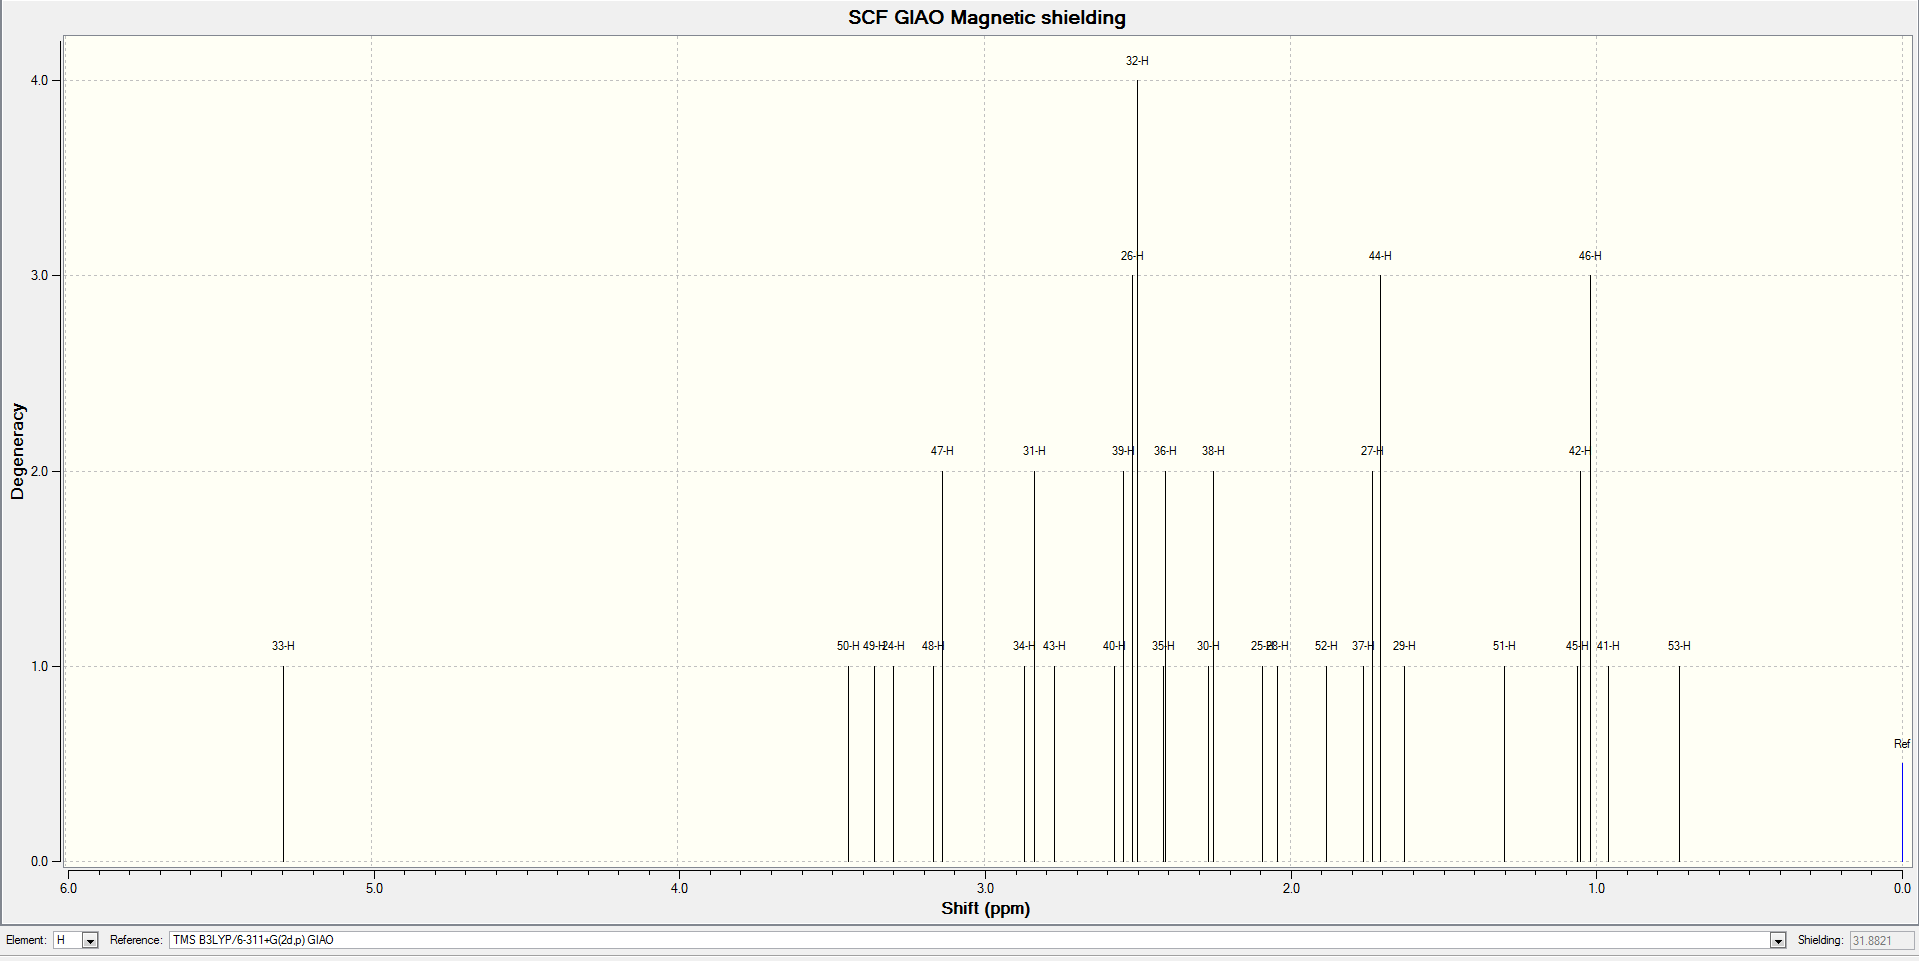Click the Shielding: label in the bottom bar
1919x961 pixels.
[x=1820, y=940]
